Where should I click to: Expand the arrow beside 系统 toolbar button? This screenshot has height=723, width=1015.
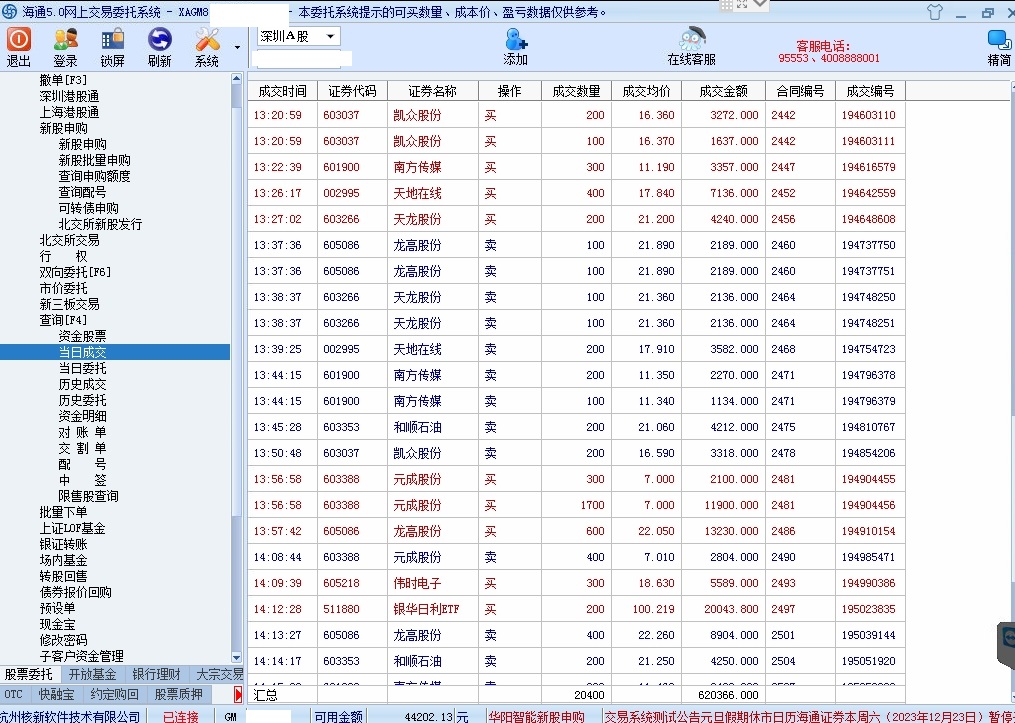tap(237, 47)
